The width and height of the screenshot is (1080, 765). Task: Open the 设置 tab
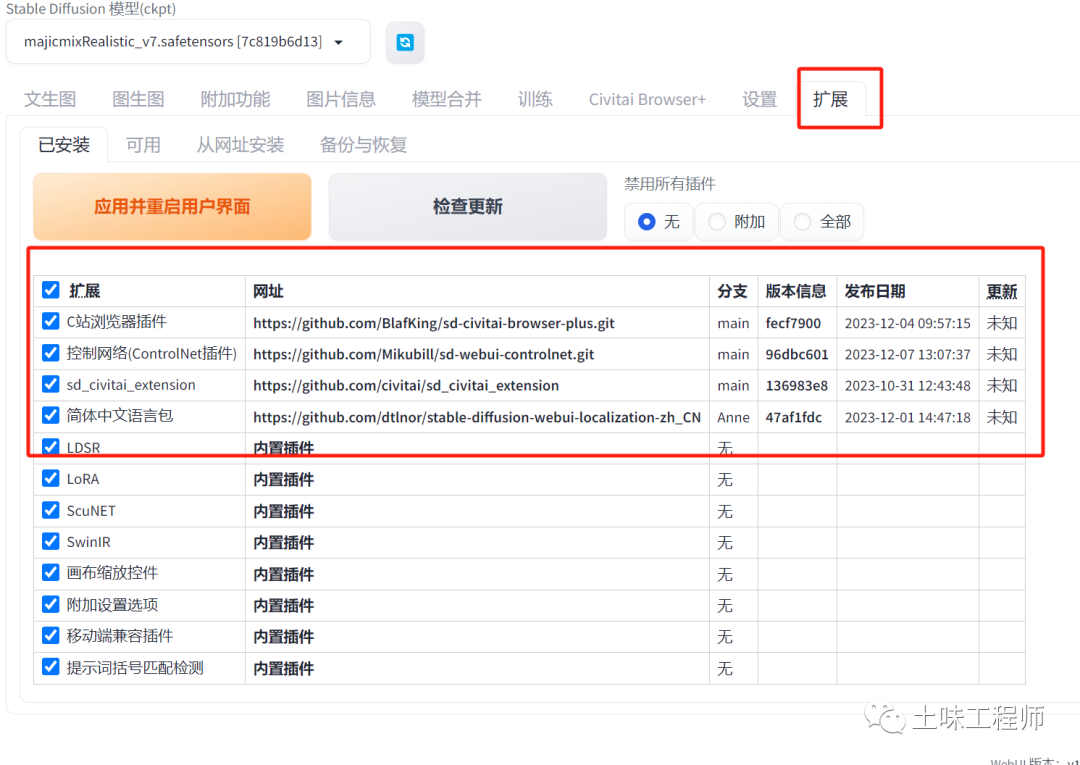[x=759, y=99]
